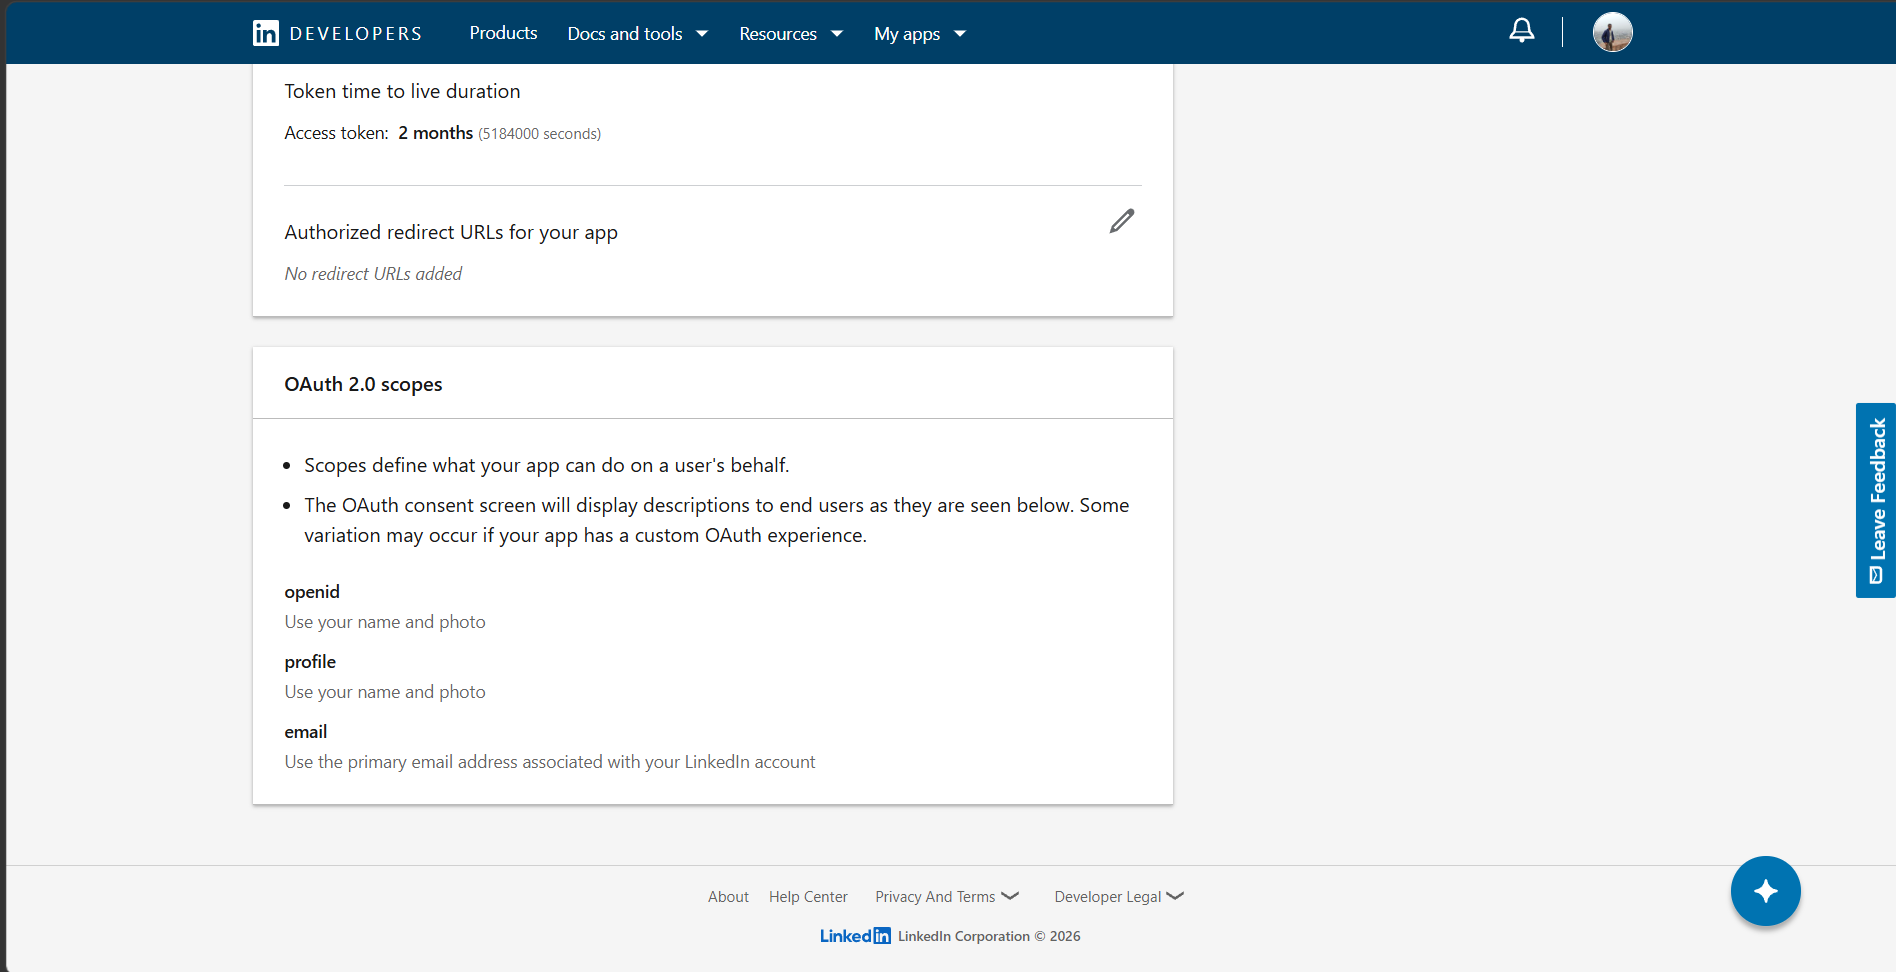Expand the My apps dropdown
The height and width of the screenshot is (972, 1896).
tap(920, 34)
